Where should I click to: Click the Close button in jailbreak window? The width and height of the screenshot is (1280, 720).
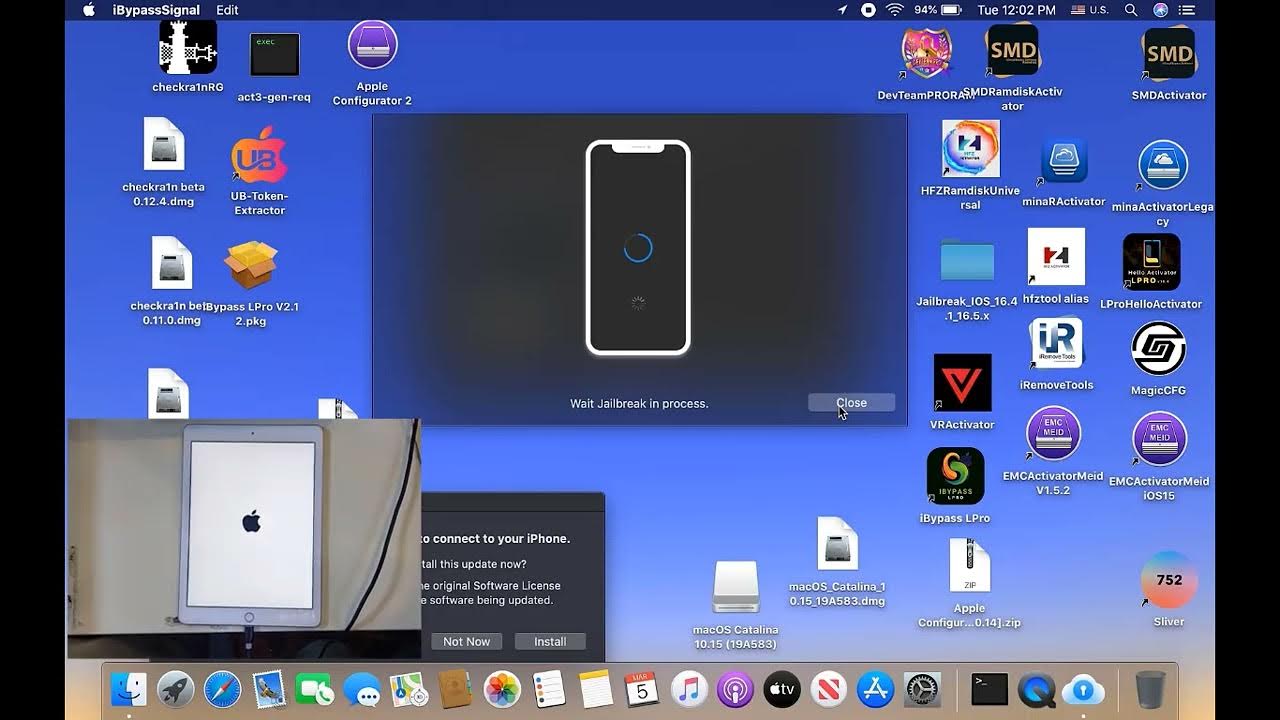851,403
